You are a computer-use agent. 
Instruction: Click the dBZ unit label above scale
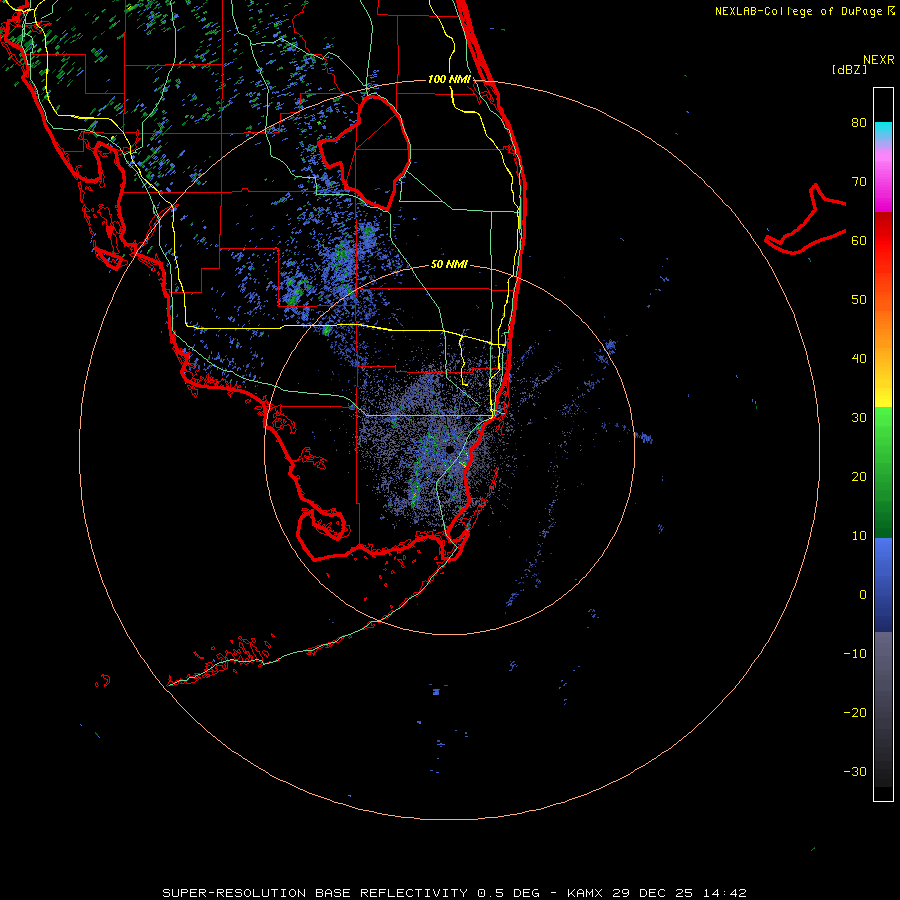pos(849,70)
